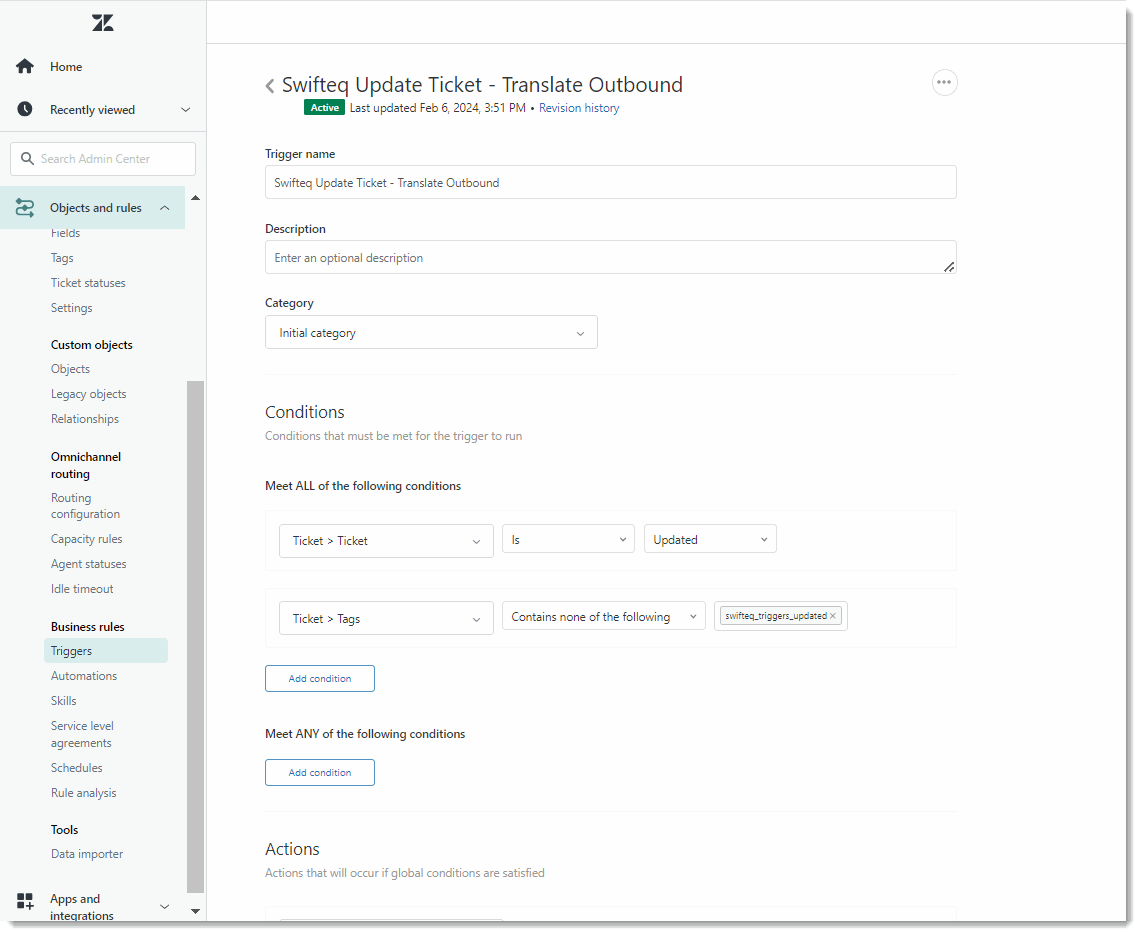Screen dimensions: 1135x932
Task: Click the back arrow beside the trigger title
Action: 269,86
